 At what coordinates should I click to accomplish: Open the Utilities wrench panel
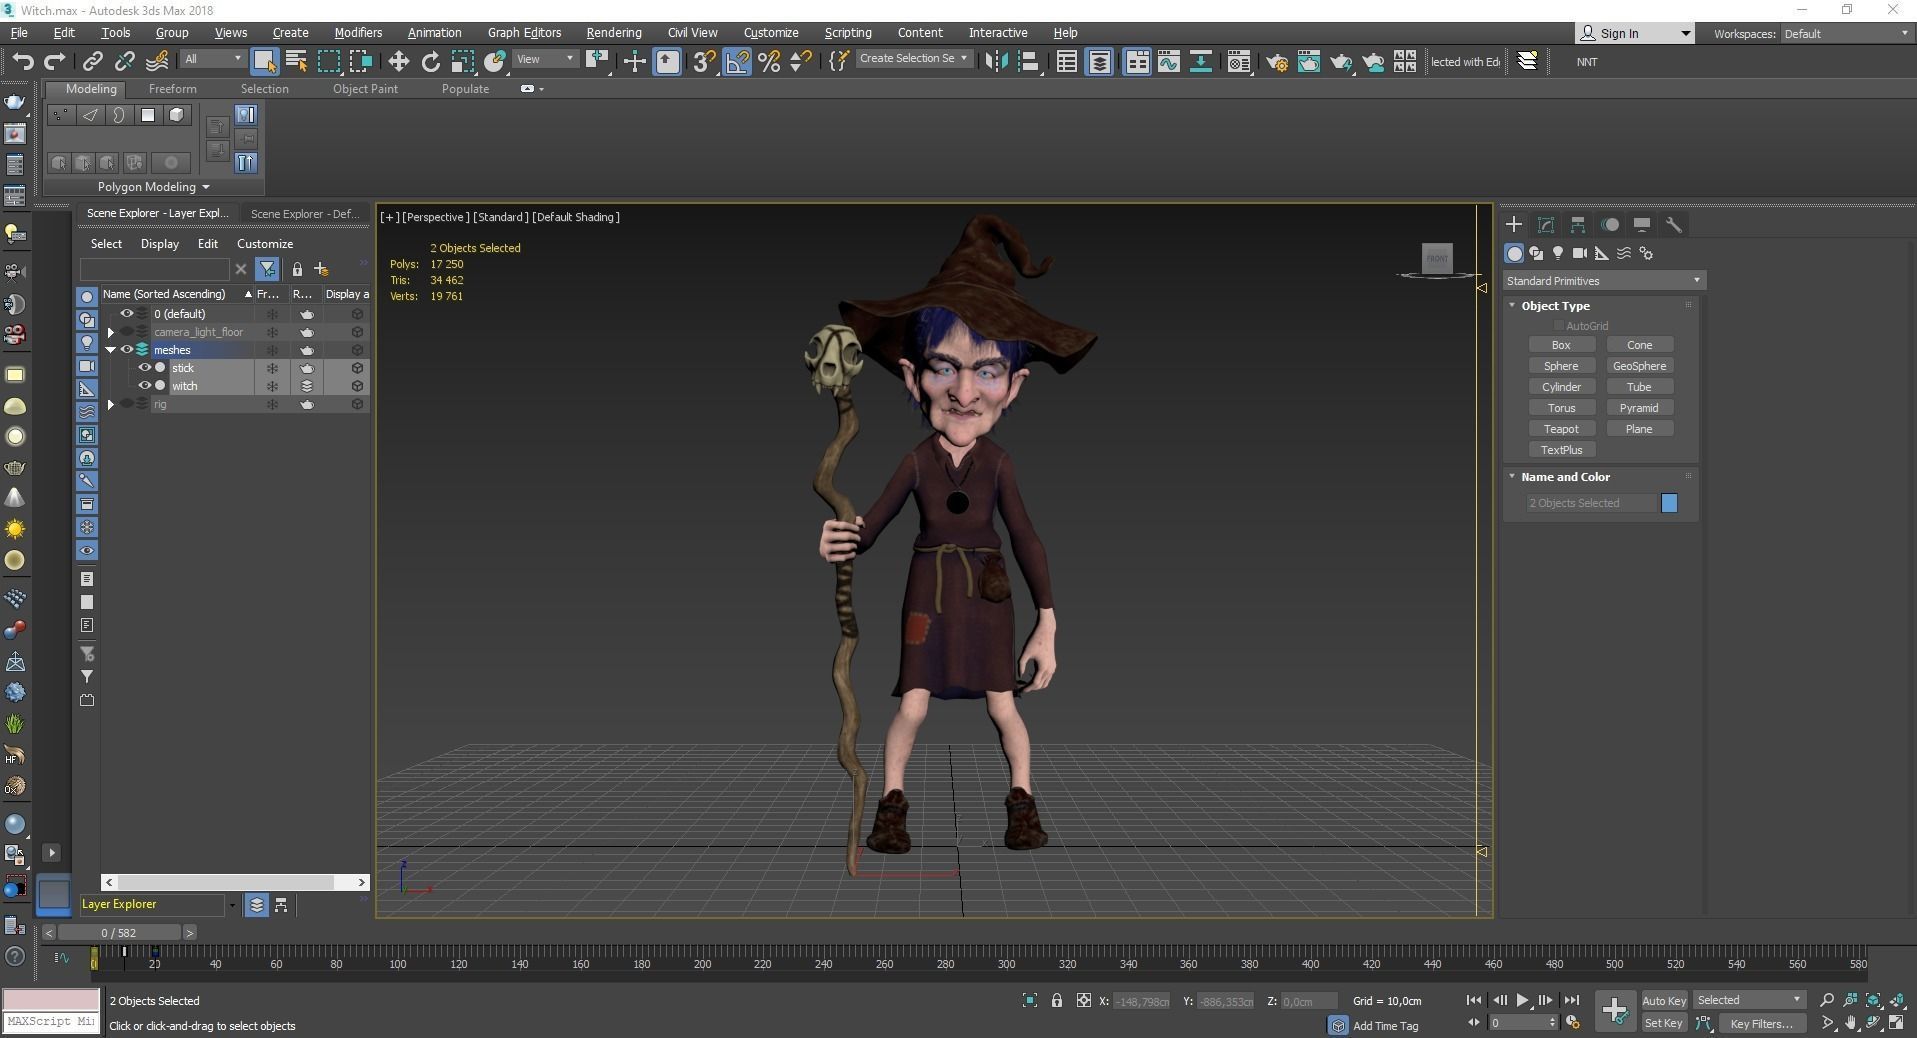(x=1674, y=225)
